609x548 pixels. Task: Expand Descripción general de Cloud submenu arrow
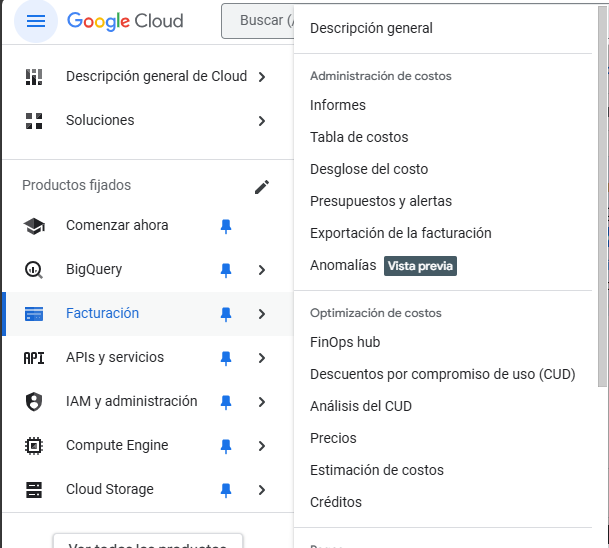tap(262, 77)
